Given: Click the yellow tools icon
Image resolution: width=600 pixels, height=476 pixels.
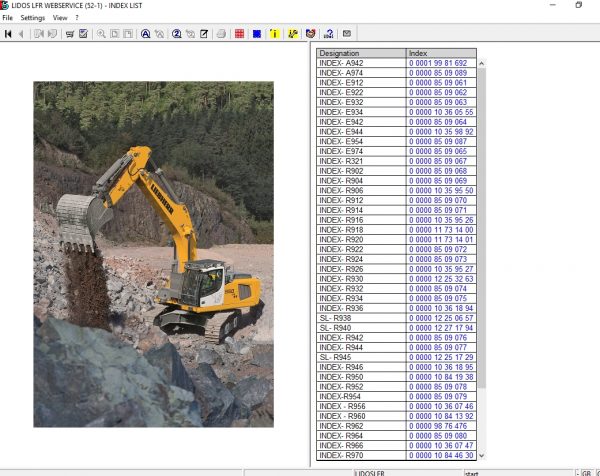Looking at the screenshot, I should pyautogui.click(x=293, y=34).
